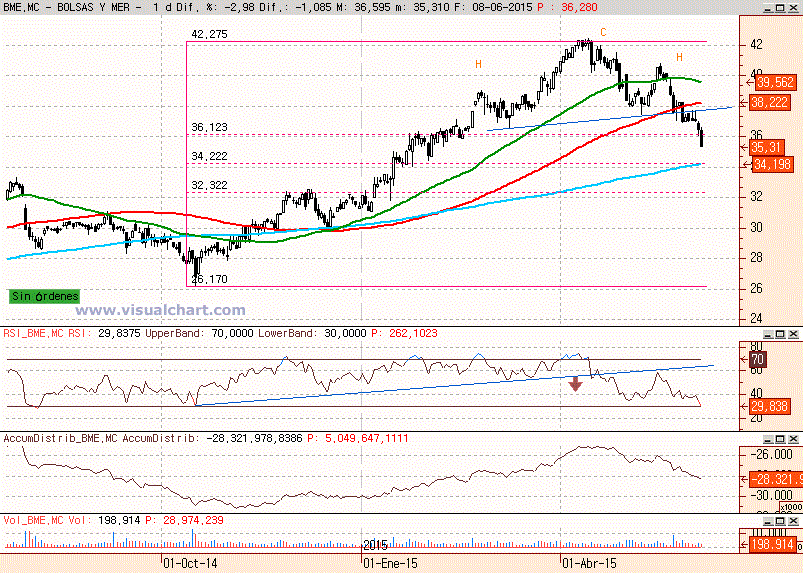Click the 'AccumDistrib_BME.MC AccumDistrib:' title
The image size is (803, 573).
(101, 438)
